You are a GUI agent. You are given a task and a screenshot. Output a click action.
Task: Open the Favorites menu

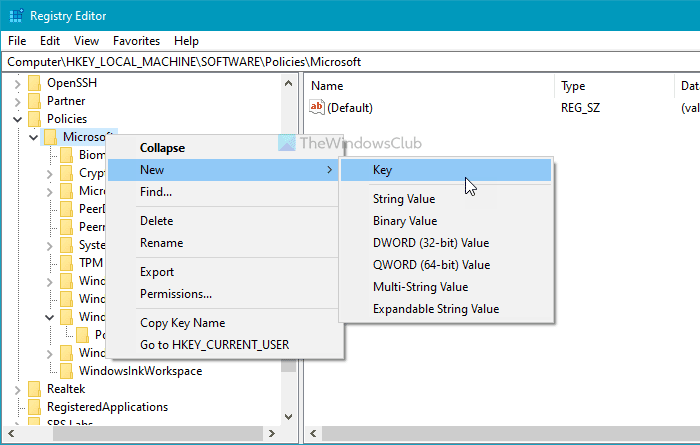[x=136, y=41]
